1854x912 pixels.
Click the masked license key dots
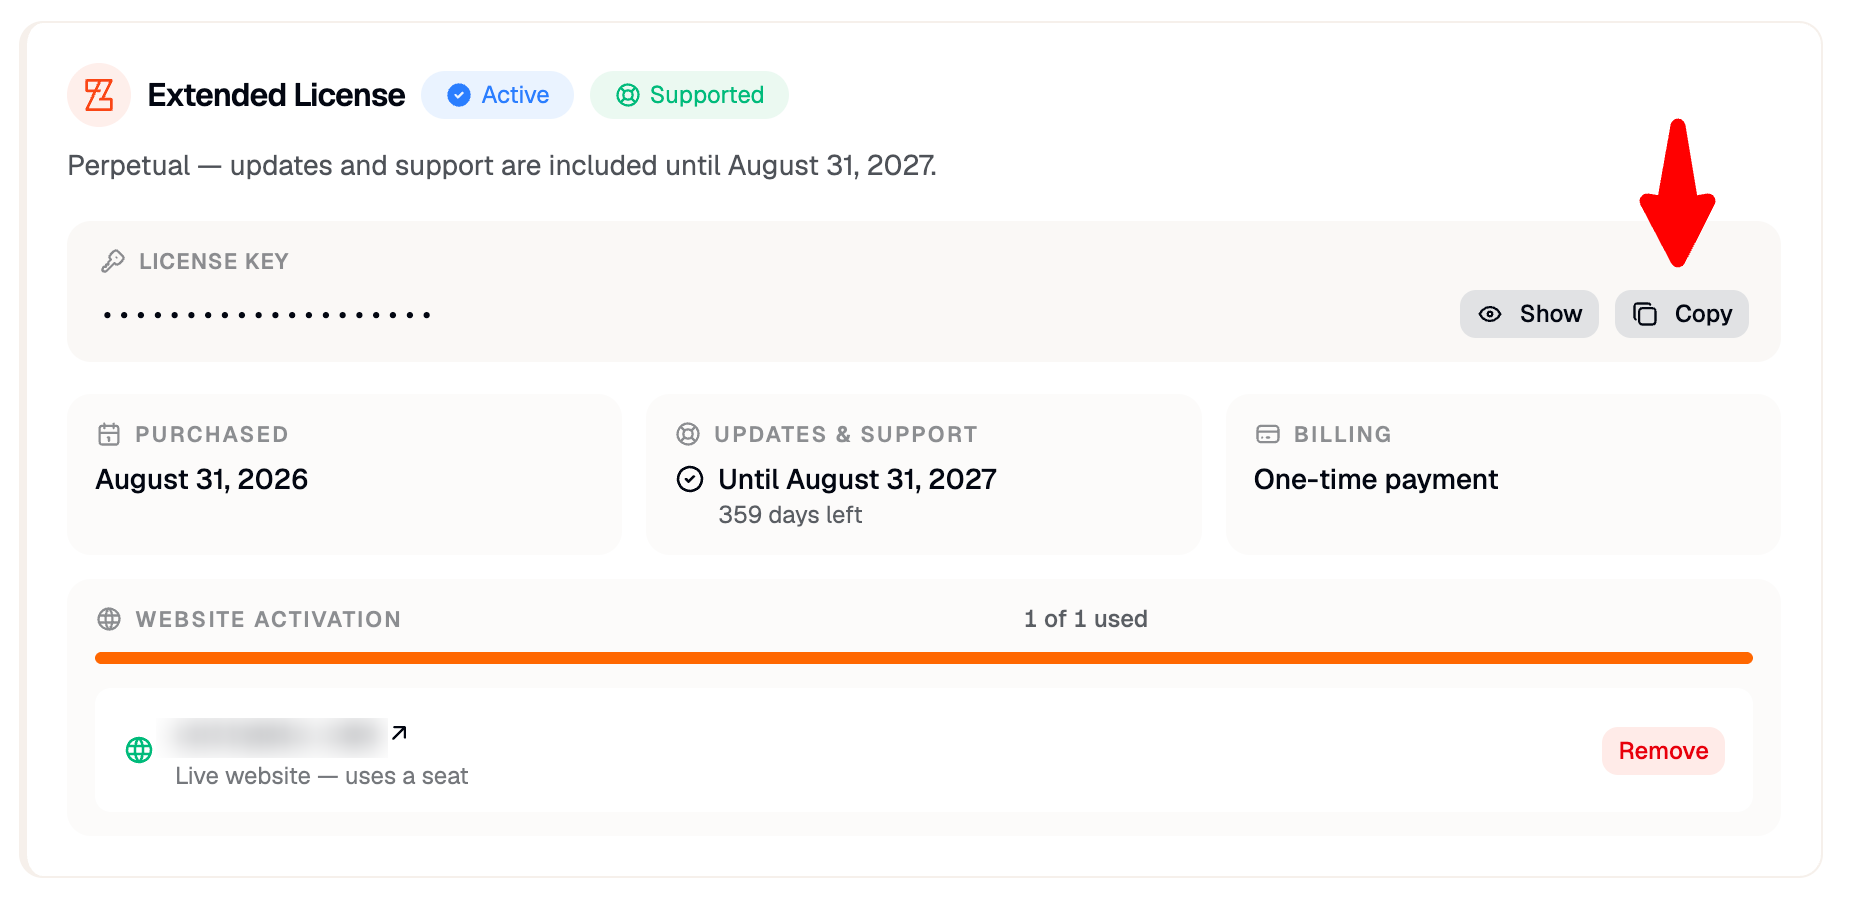[x=267, y=315]
